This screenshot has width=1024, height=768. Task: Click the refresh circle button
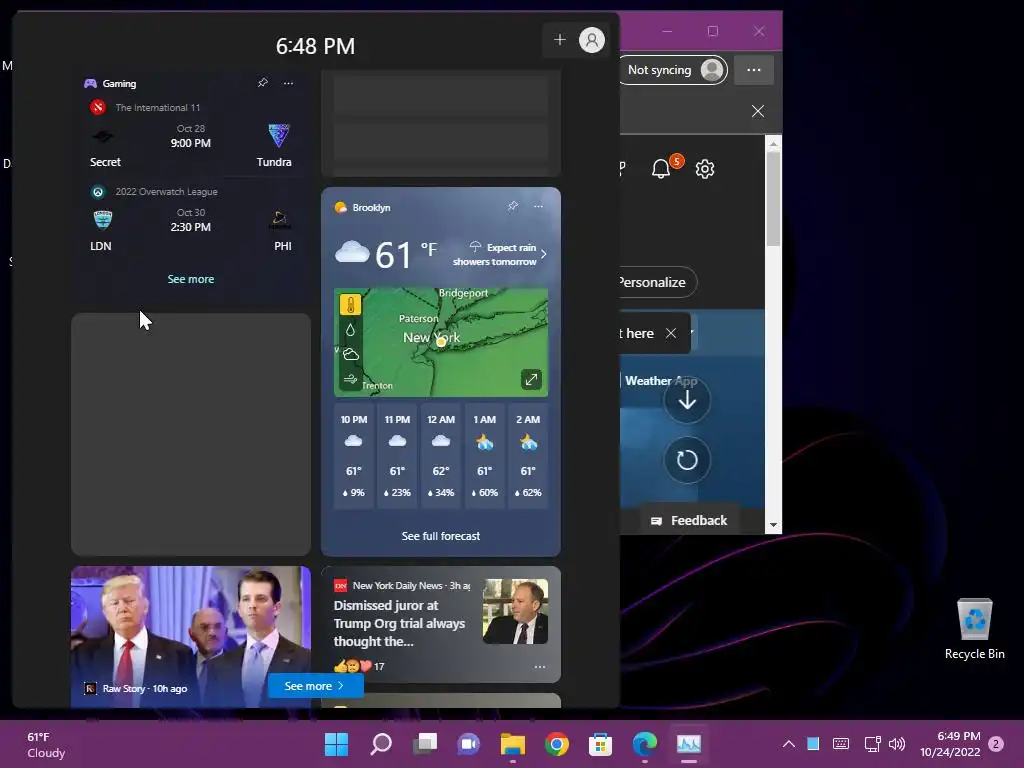(687, 460)
